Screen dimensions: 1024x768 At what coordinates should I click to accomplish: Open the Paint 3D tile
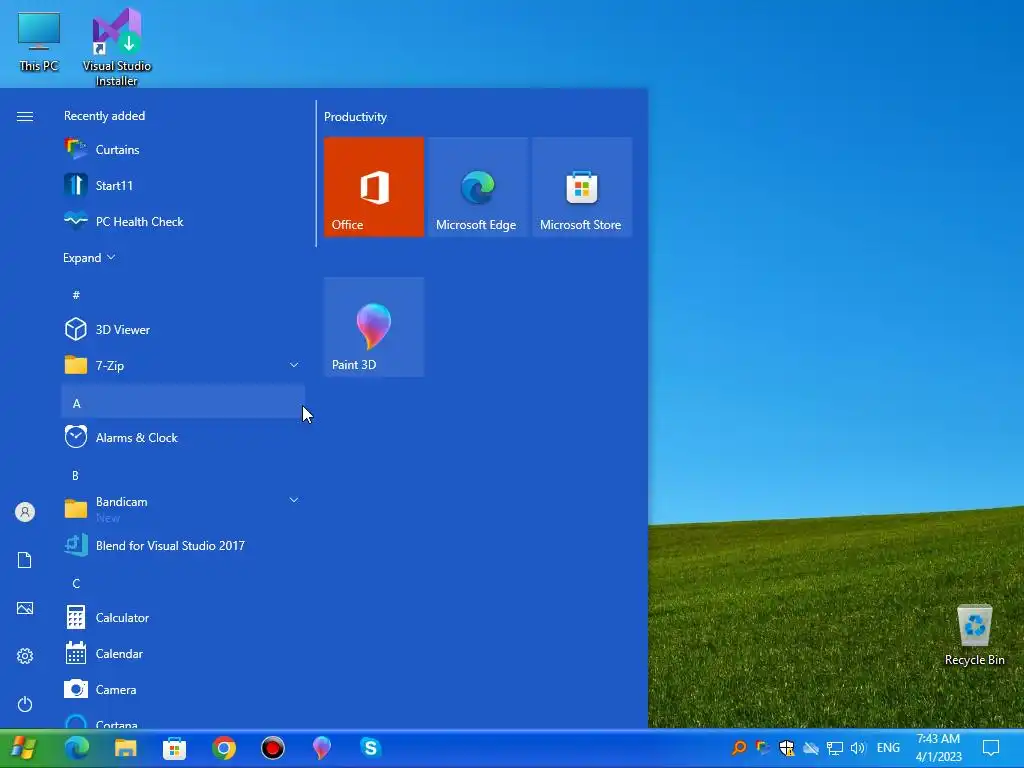tap(374, 327)
